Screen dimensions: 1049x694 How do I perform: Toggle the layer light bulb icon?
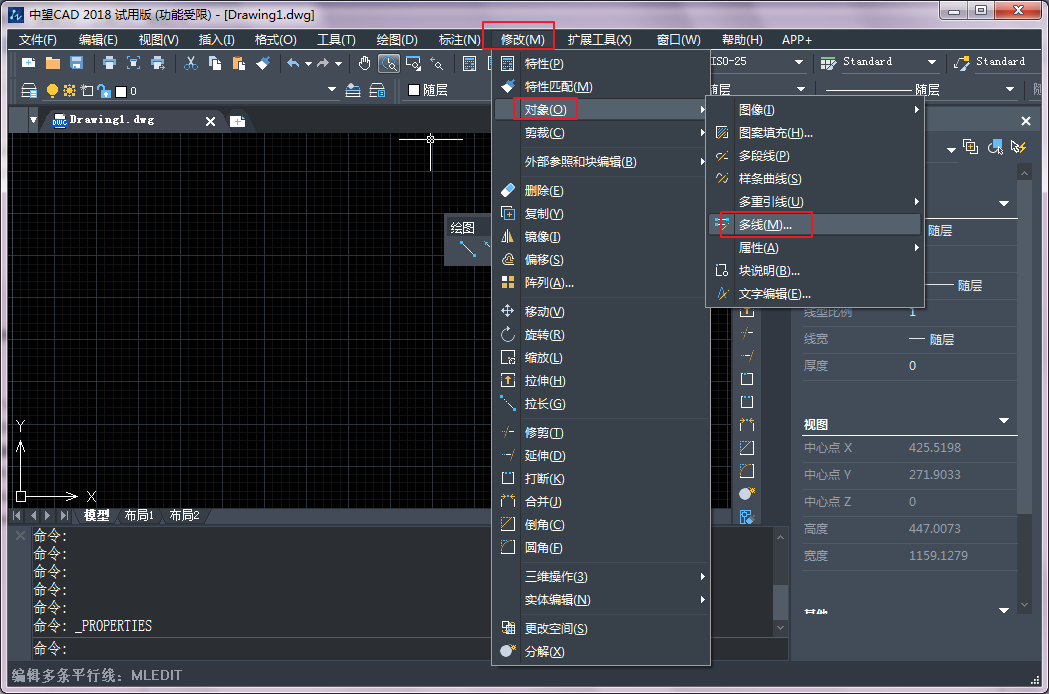tap(52, 89)
